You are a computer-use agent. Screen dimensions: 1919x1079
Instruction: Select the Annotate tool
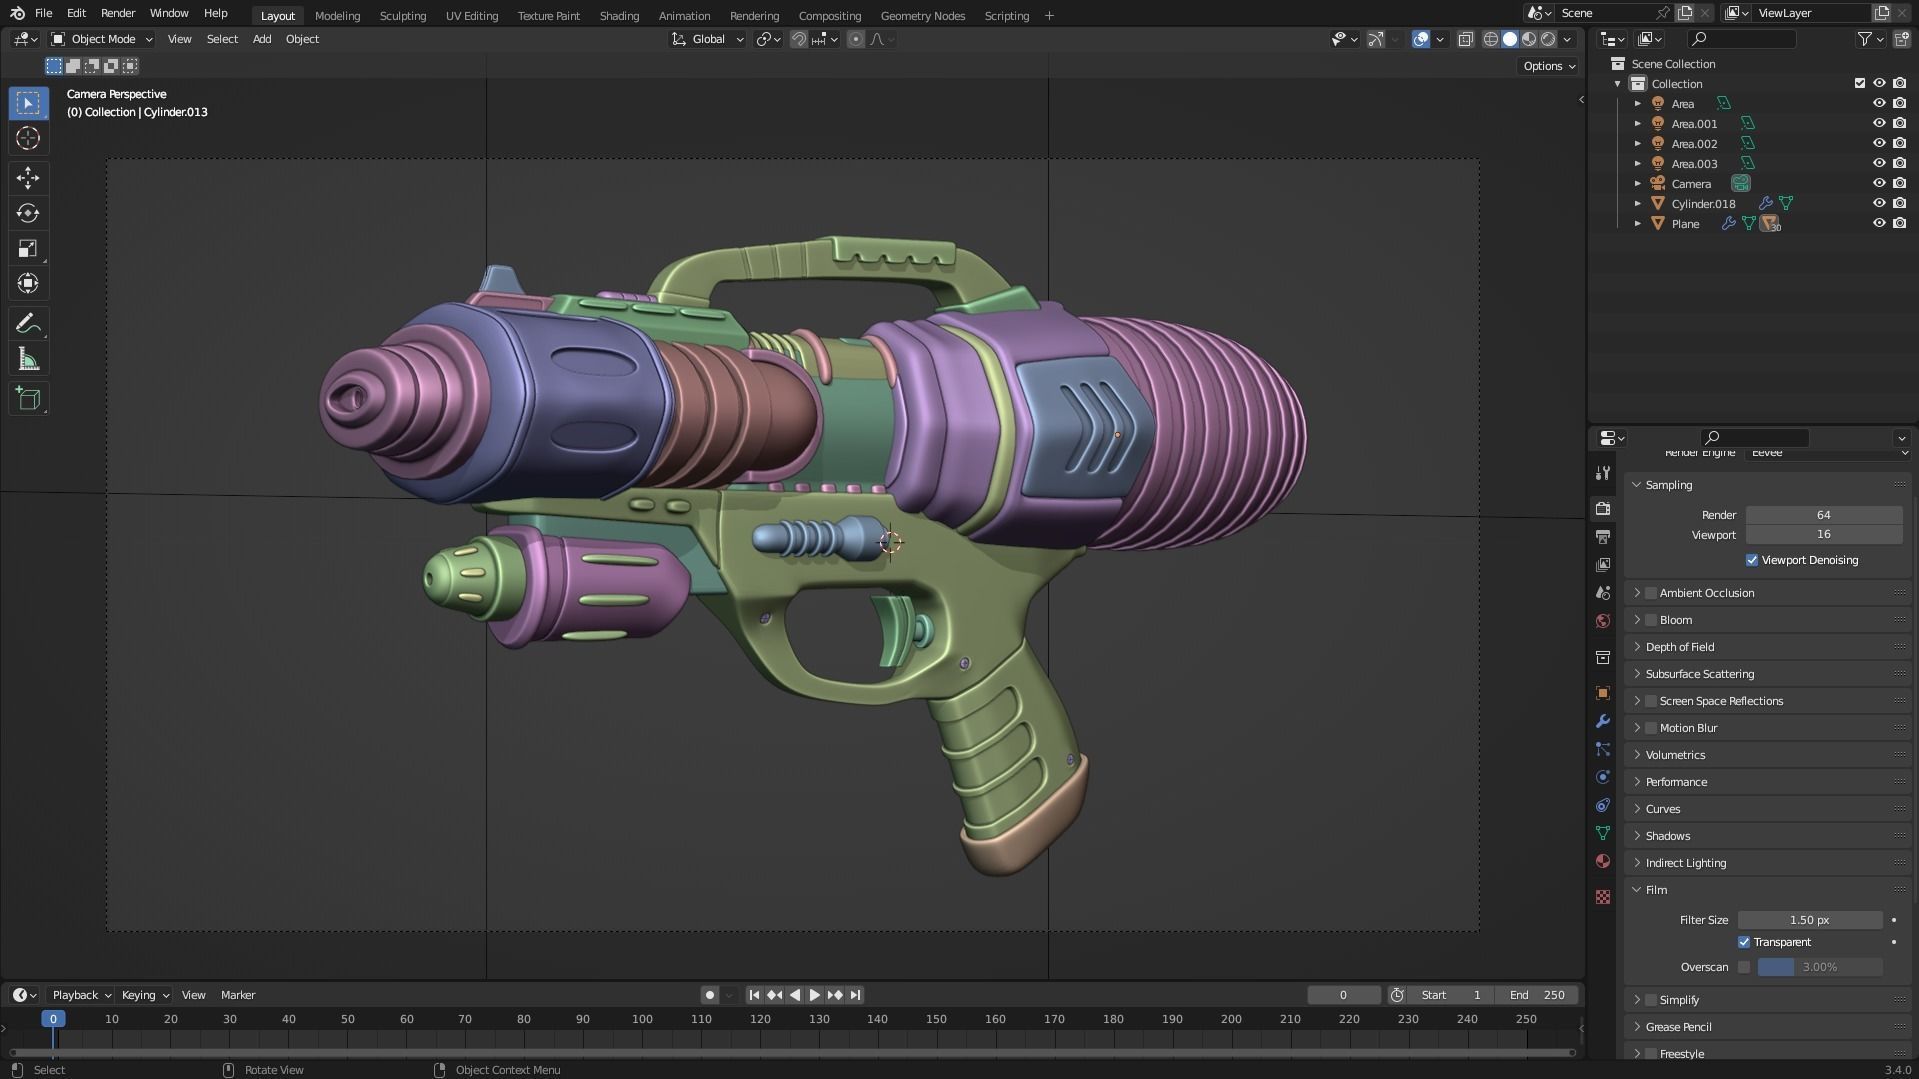(28, 323)
